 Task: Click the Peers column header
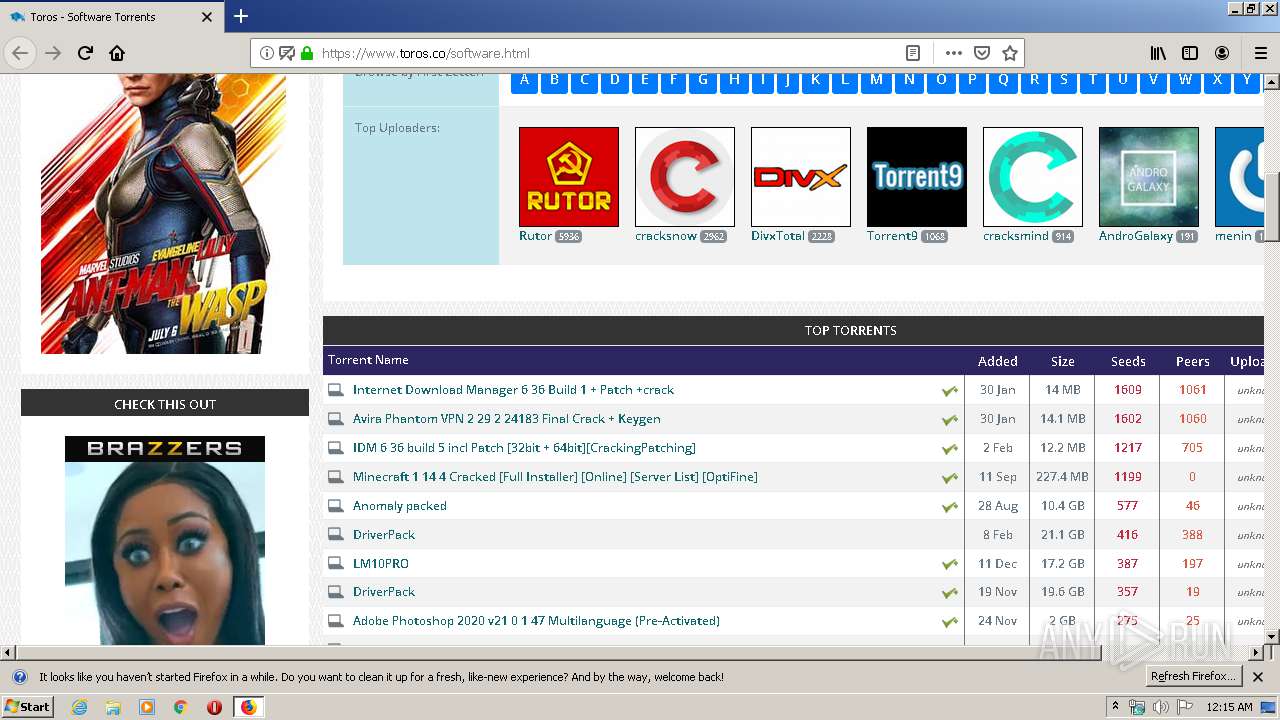point(1192,361)
